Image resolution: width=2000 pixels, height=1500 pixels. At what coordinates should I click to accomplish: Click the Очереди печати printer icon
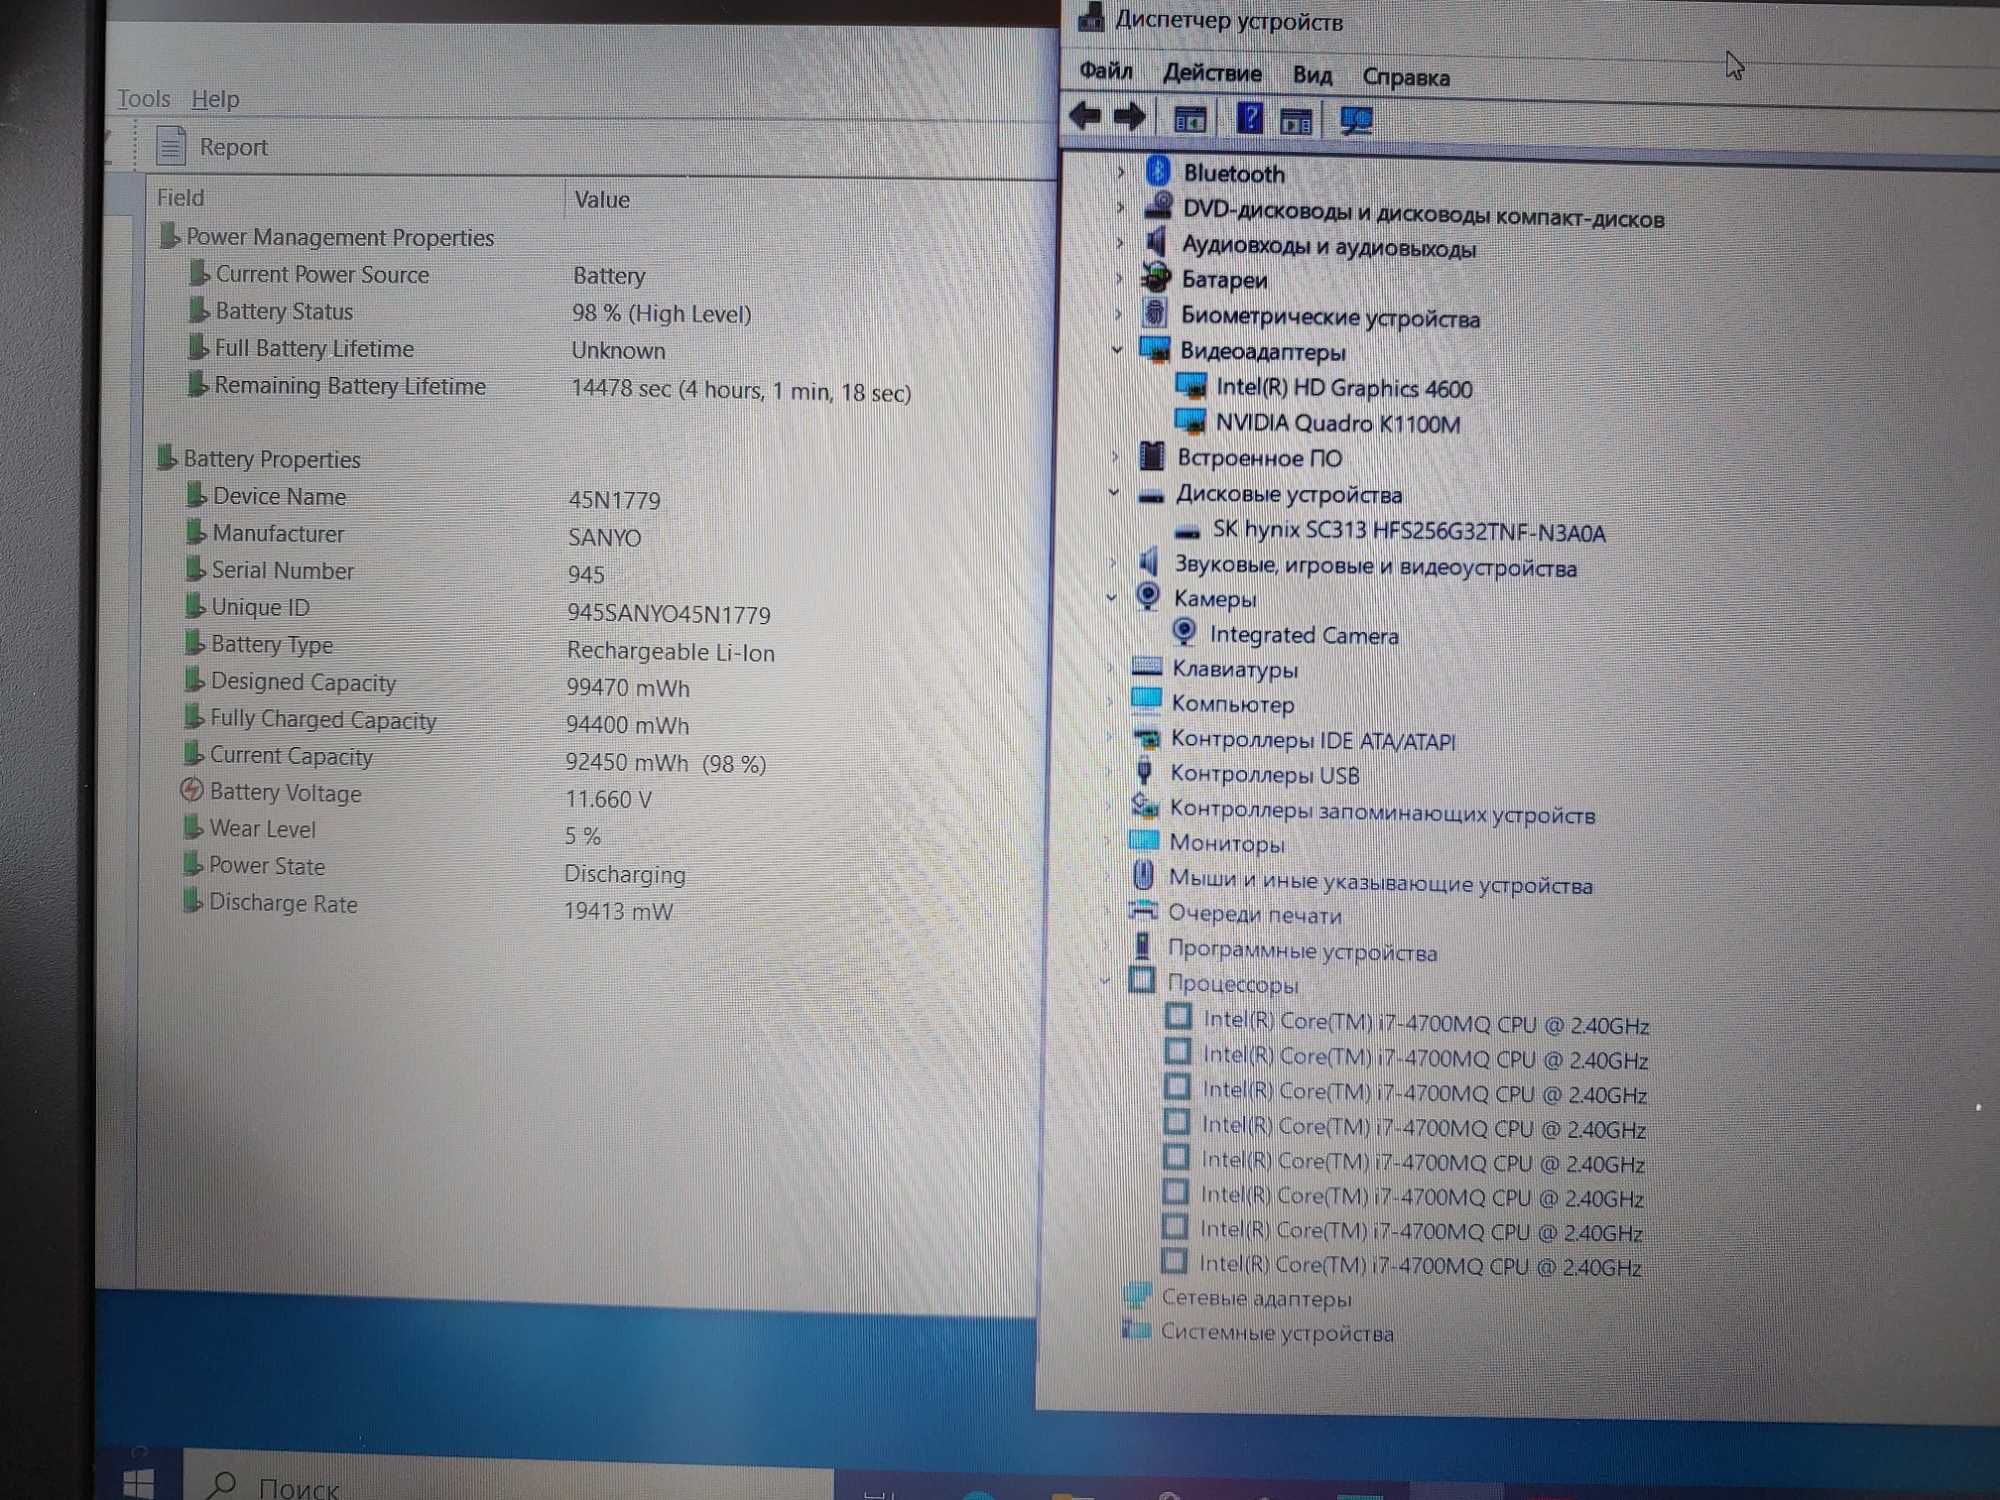[1142, 911]
